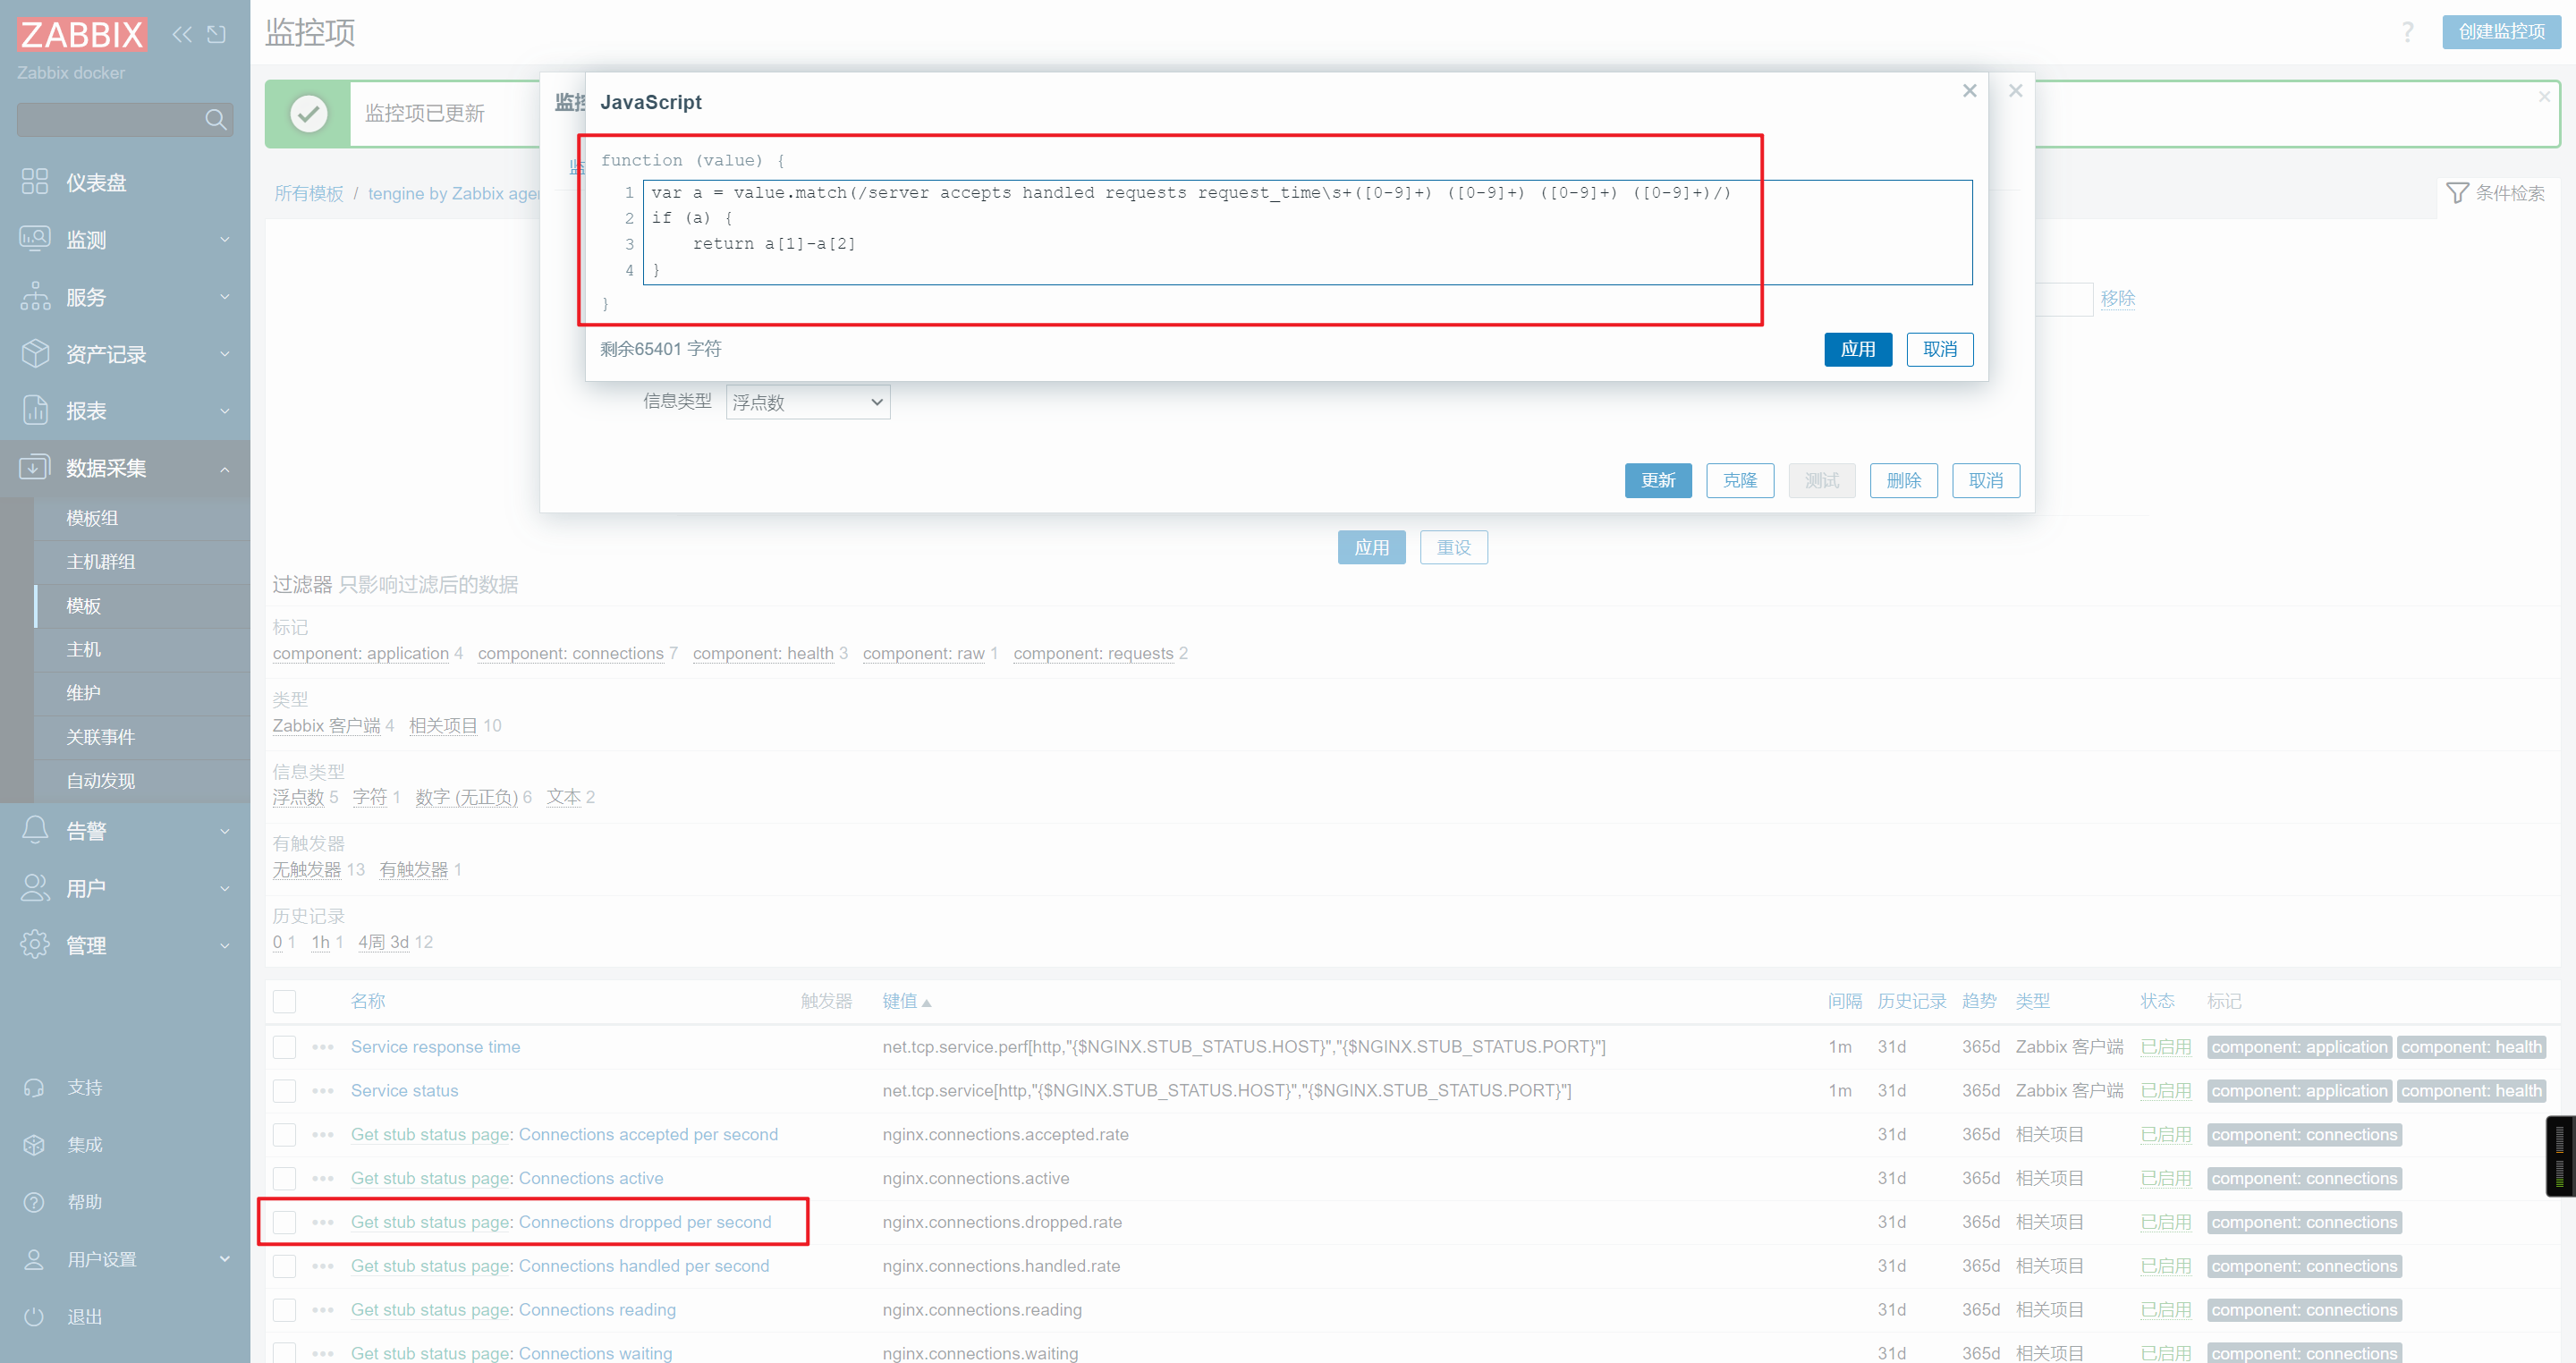Click the 支持 headset icon
This screenshot has width=2576, height=1363.
34,1087
